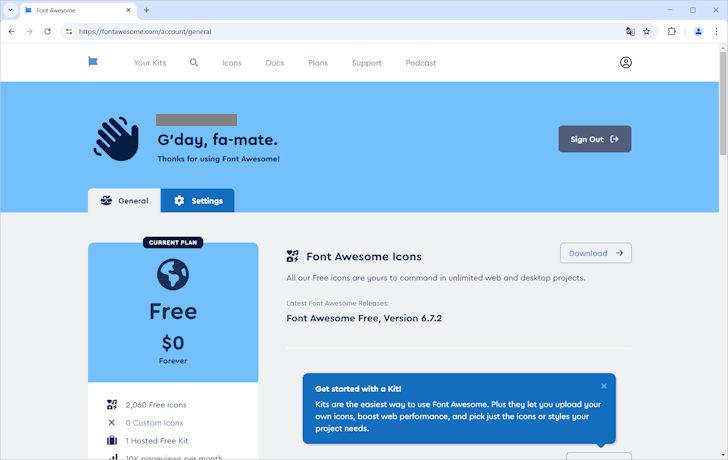Select the General tab
Viewport: 728px width, 460px height.
click(124, 200)
